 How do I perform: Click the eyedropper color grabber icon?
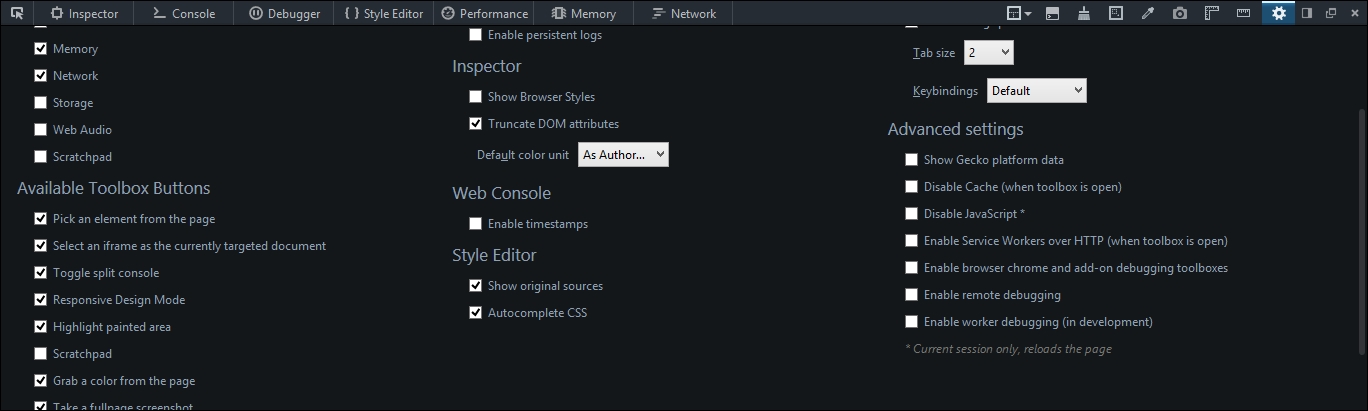[1149, 13]
